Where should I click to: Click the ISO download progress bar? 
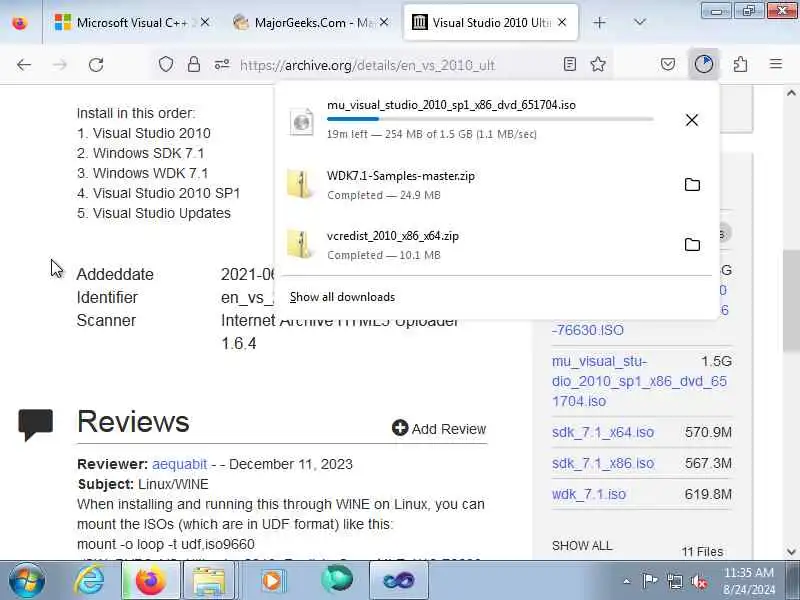tap(490, 119)
